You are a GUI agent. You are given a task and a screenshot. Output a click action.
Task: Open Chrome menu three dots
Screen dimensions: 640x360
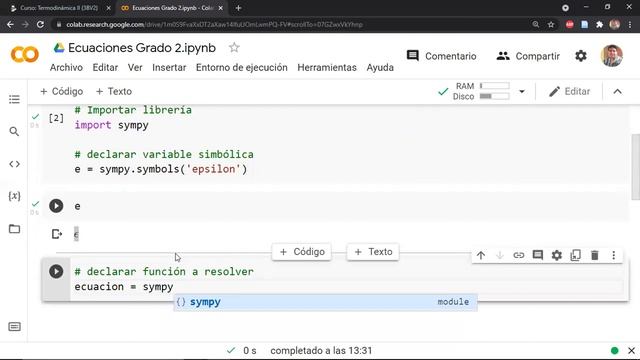point(630,24)
